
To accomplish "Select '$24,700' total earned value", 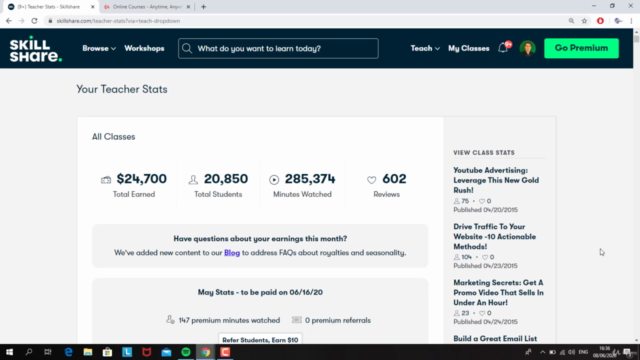I will 142,179.
